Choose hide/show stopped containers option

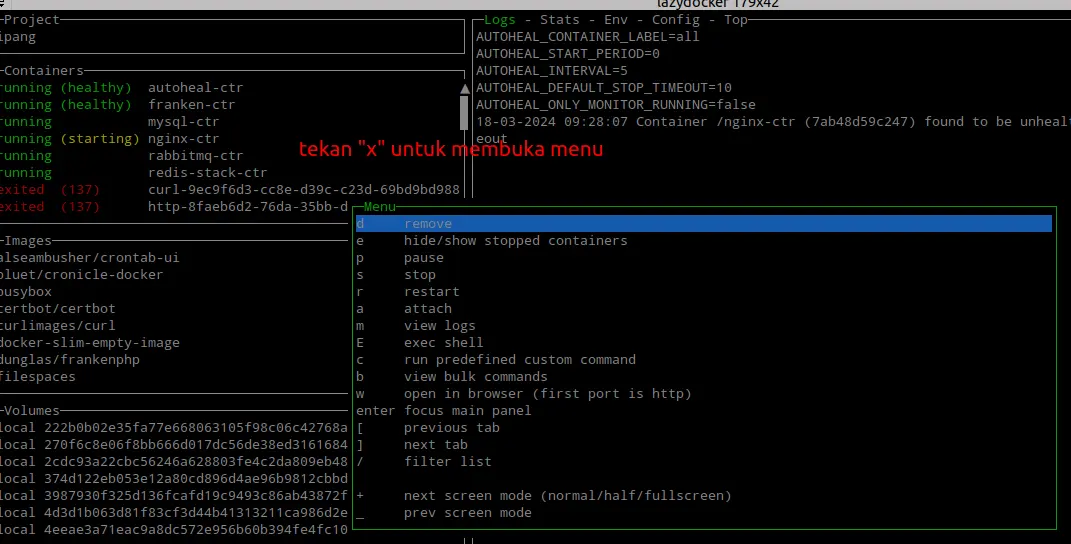point(515,241)
